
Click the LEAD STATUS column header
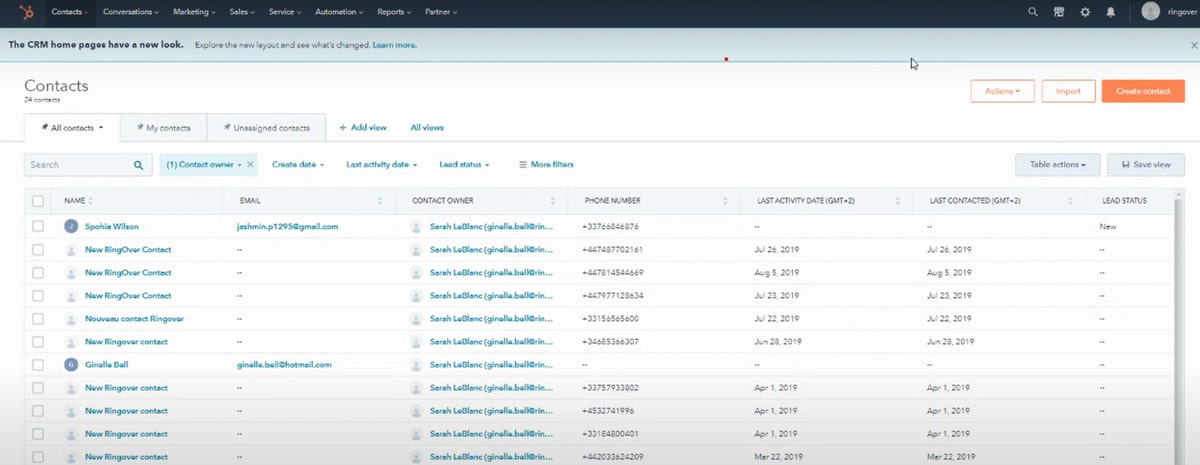(x=1124, y=201)
